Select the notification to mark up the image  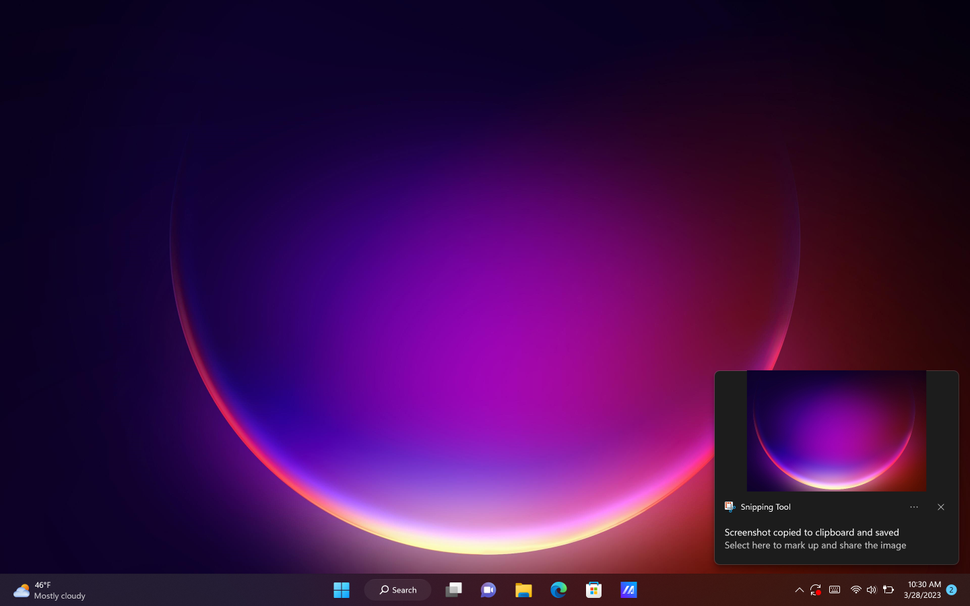pos(815,545)
